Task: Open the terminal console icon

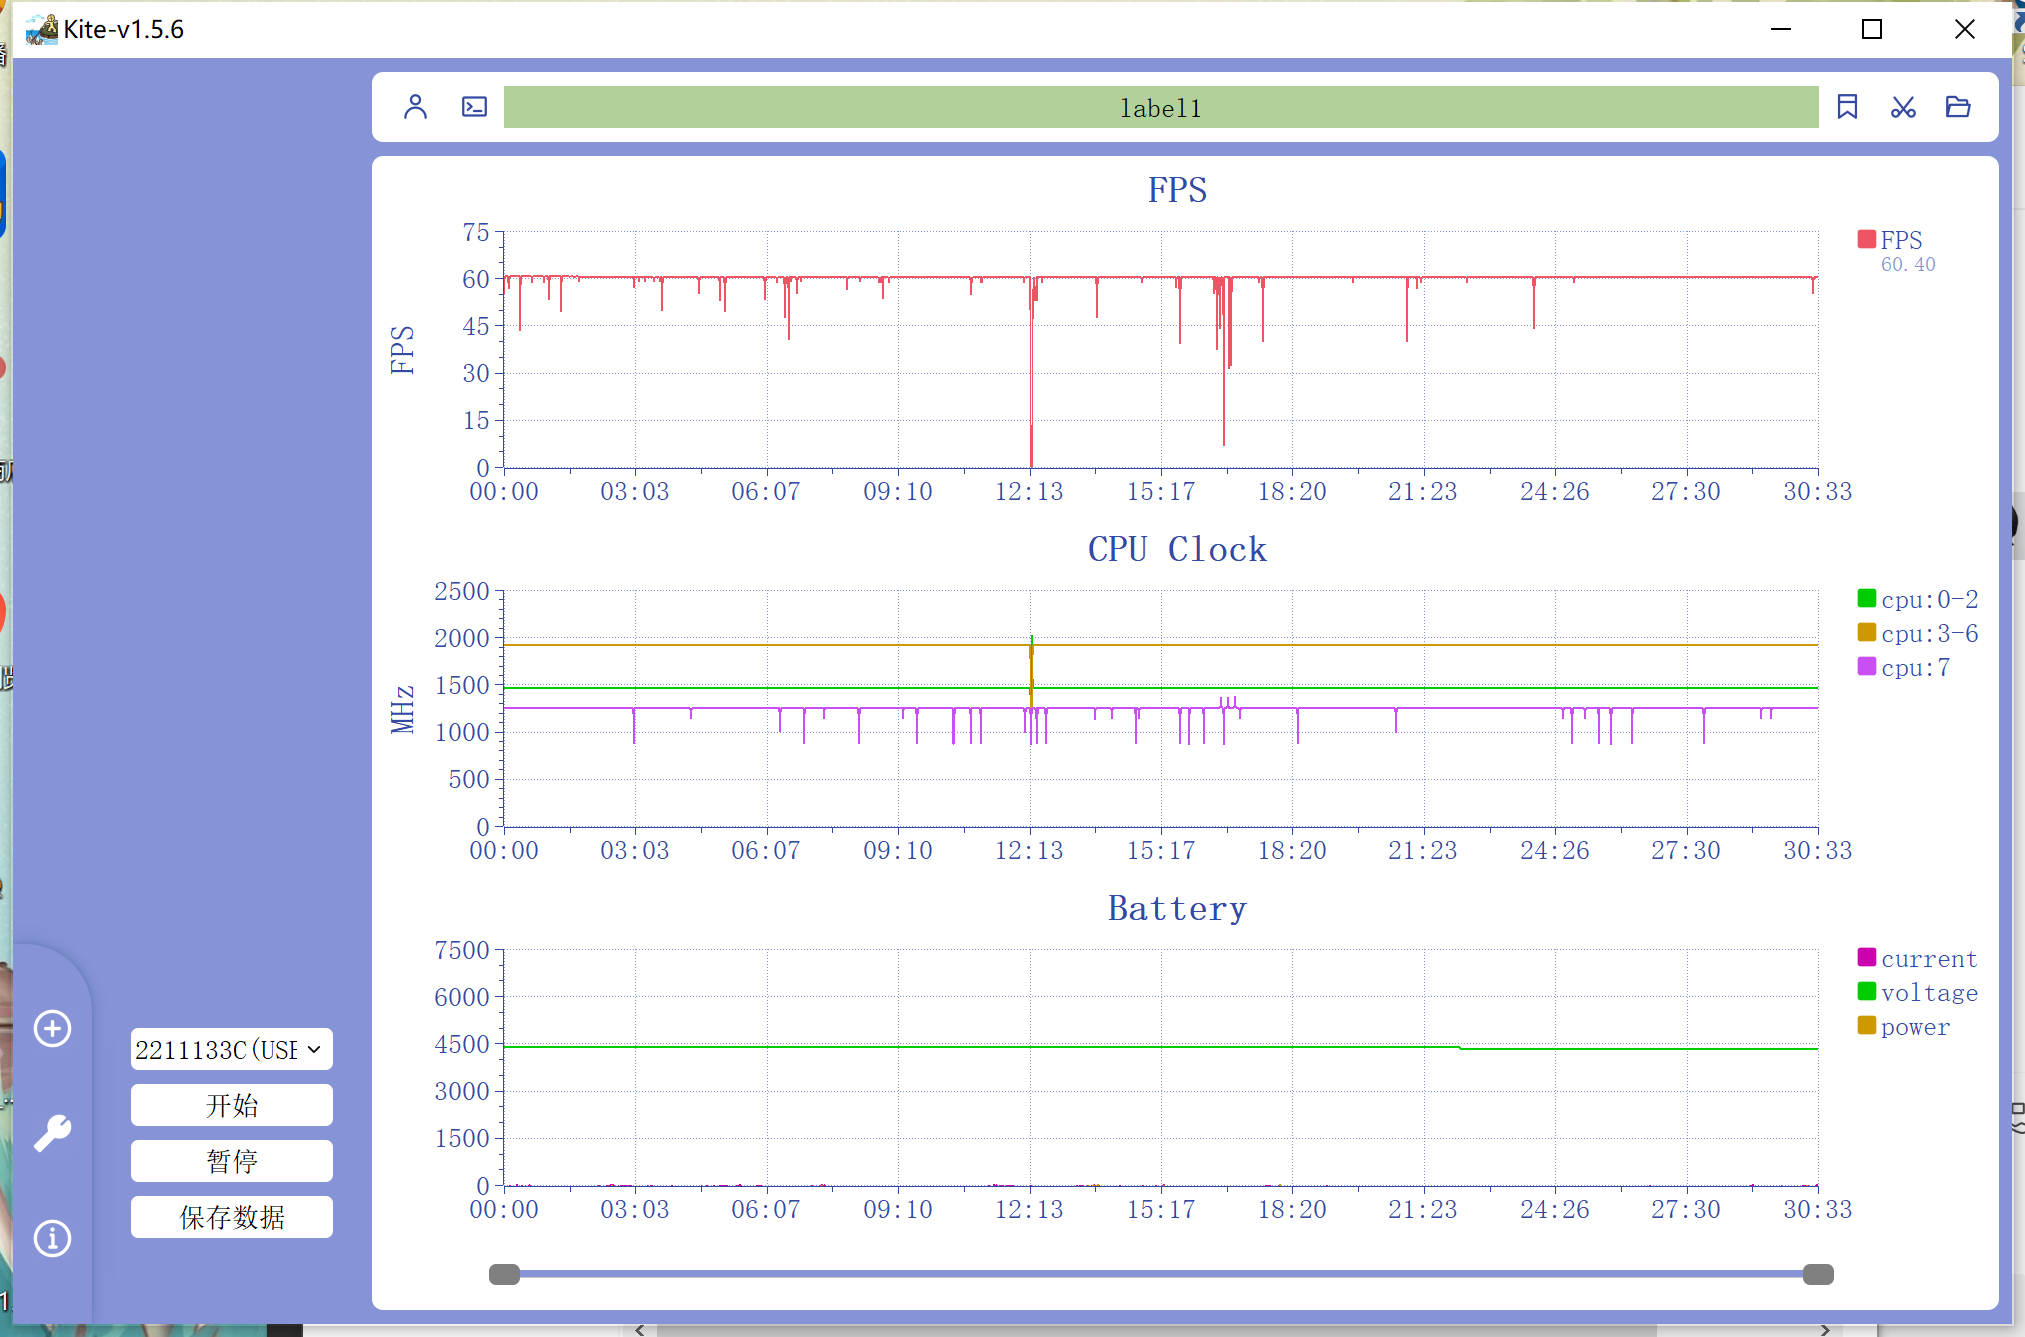Action: pos(474,107)
